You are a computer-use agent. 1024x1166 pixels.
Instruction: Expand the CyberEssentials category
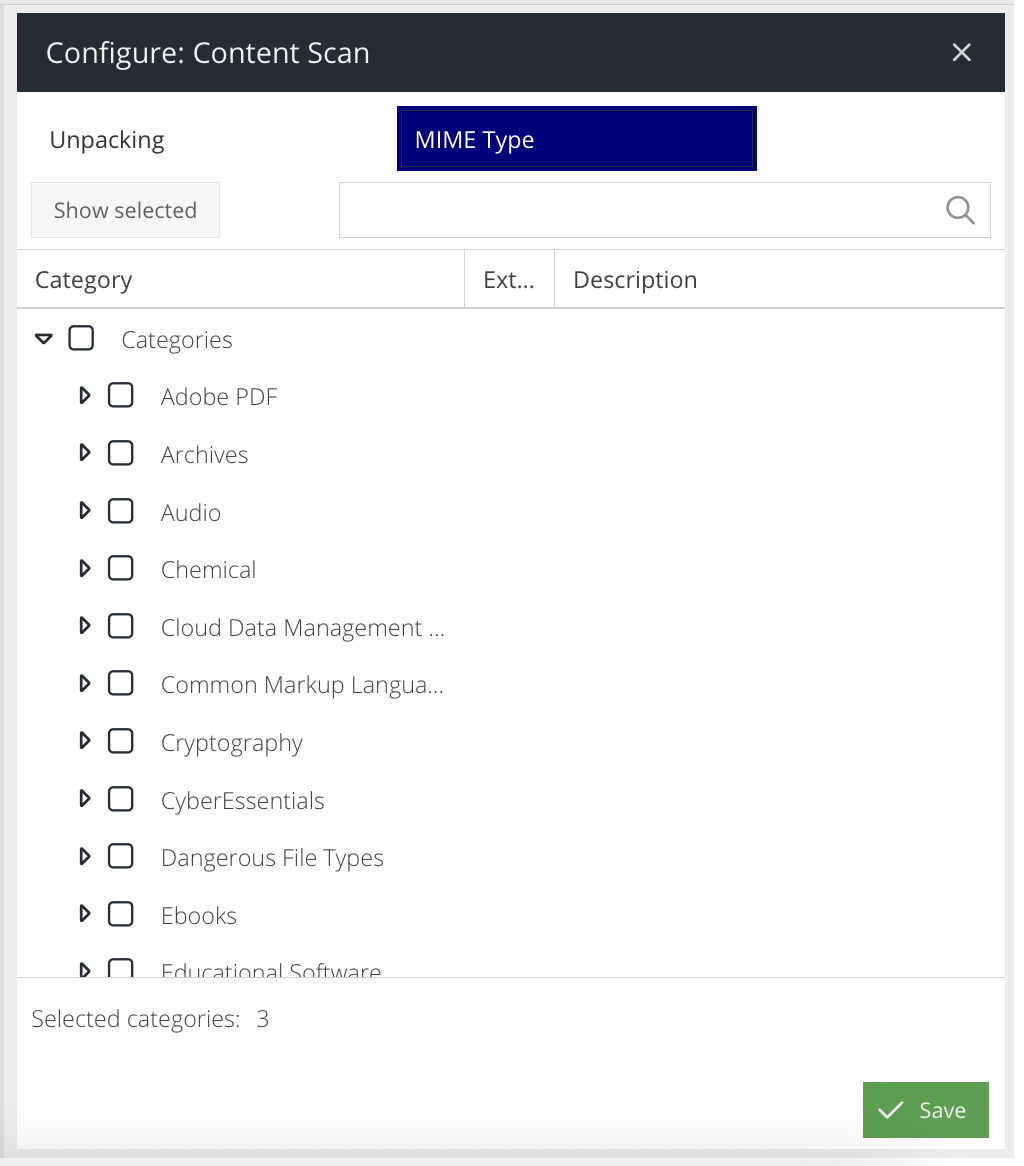[85, 799]
